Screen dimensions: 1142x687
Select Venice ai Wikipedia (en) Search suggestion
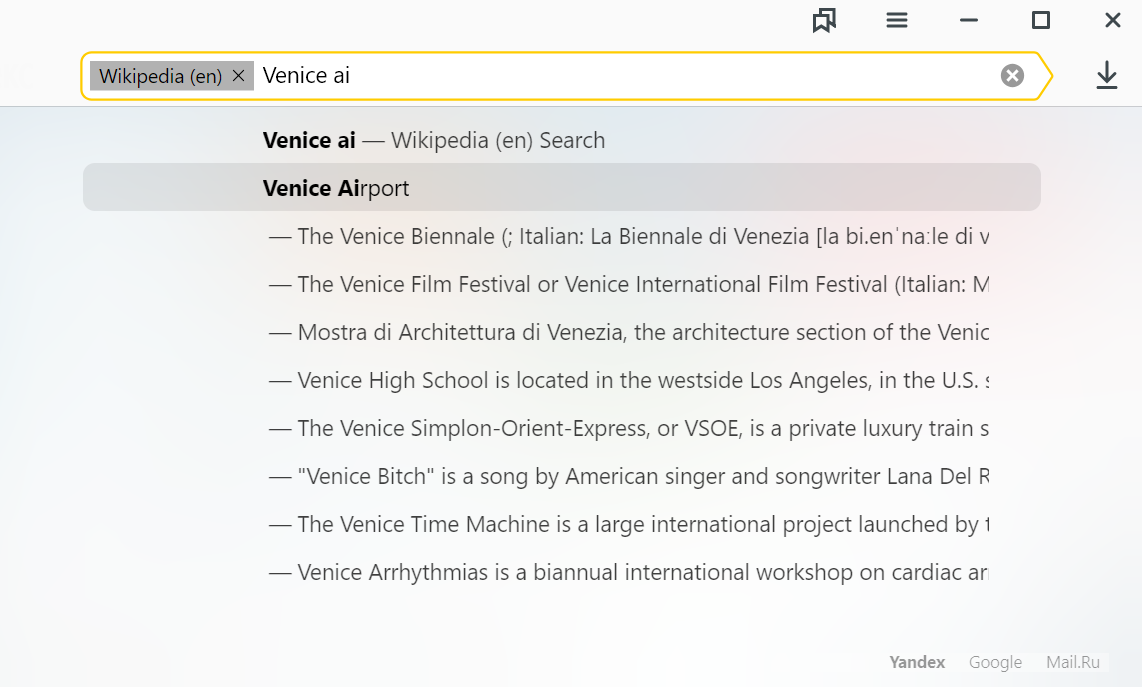562,140
